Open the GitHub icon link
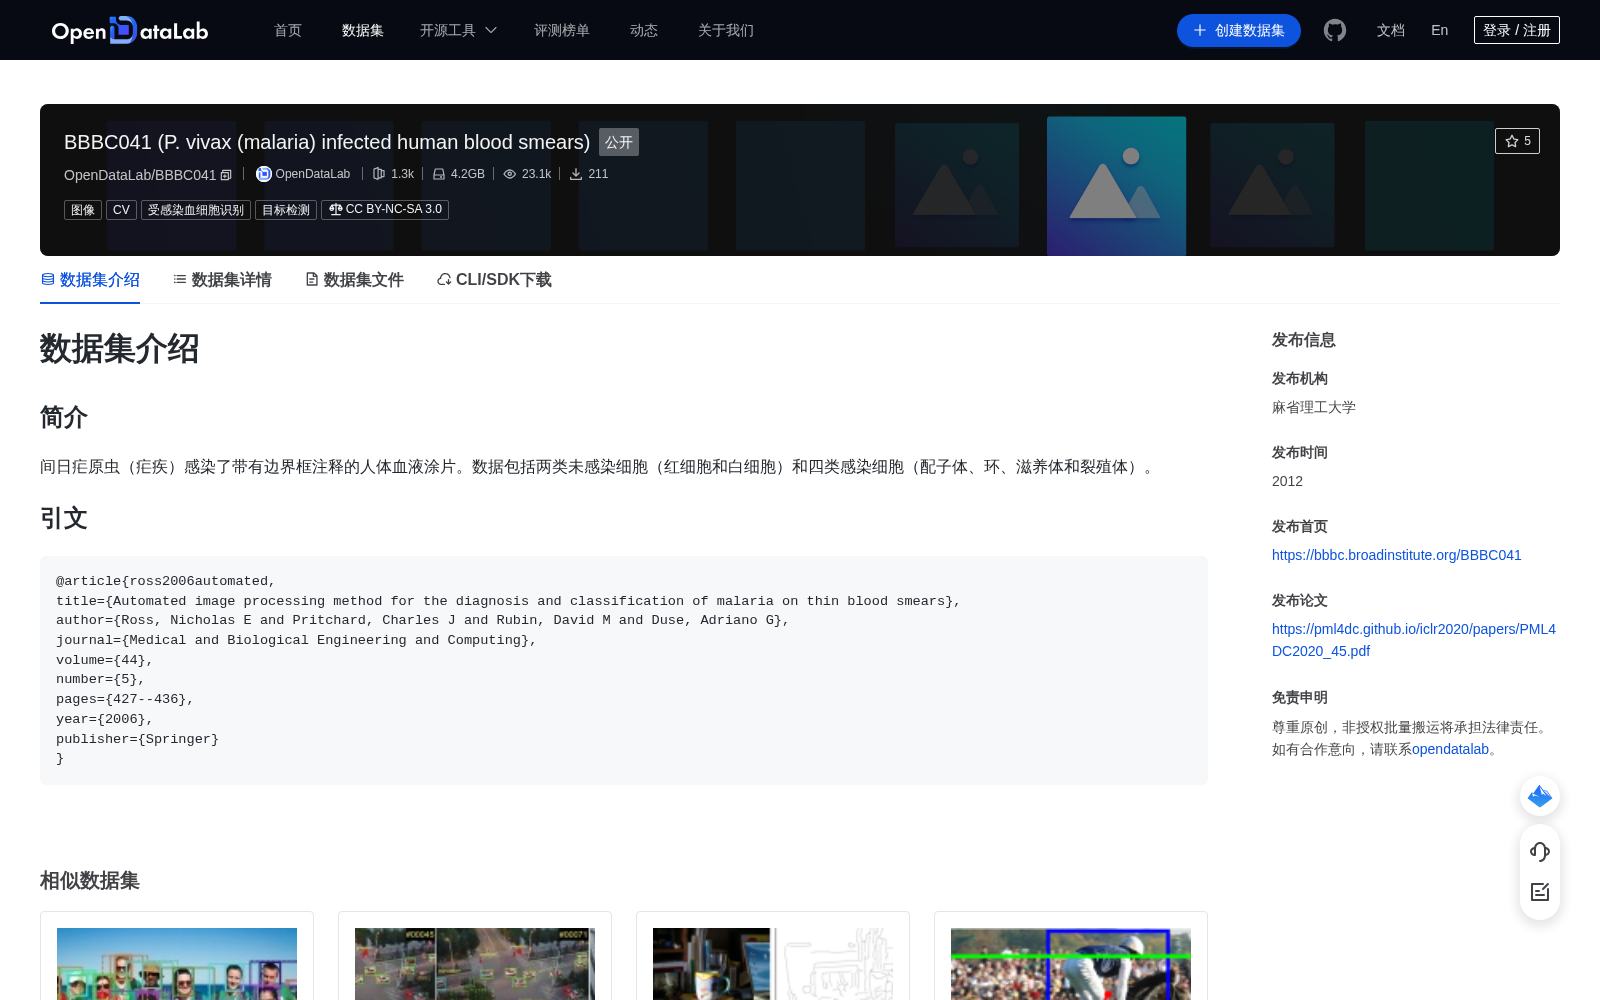The width and height of the screenshot is (1600, 1000). [x=1334, y=30]
